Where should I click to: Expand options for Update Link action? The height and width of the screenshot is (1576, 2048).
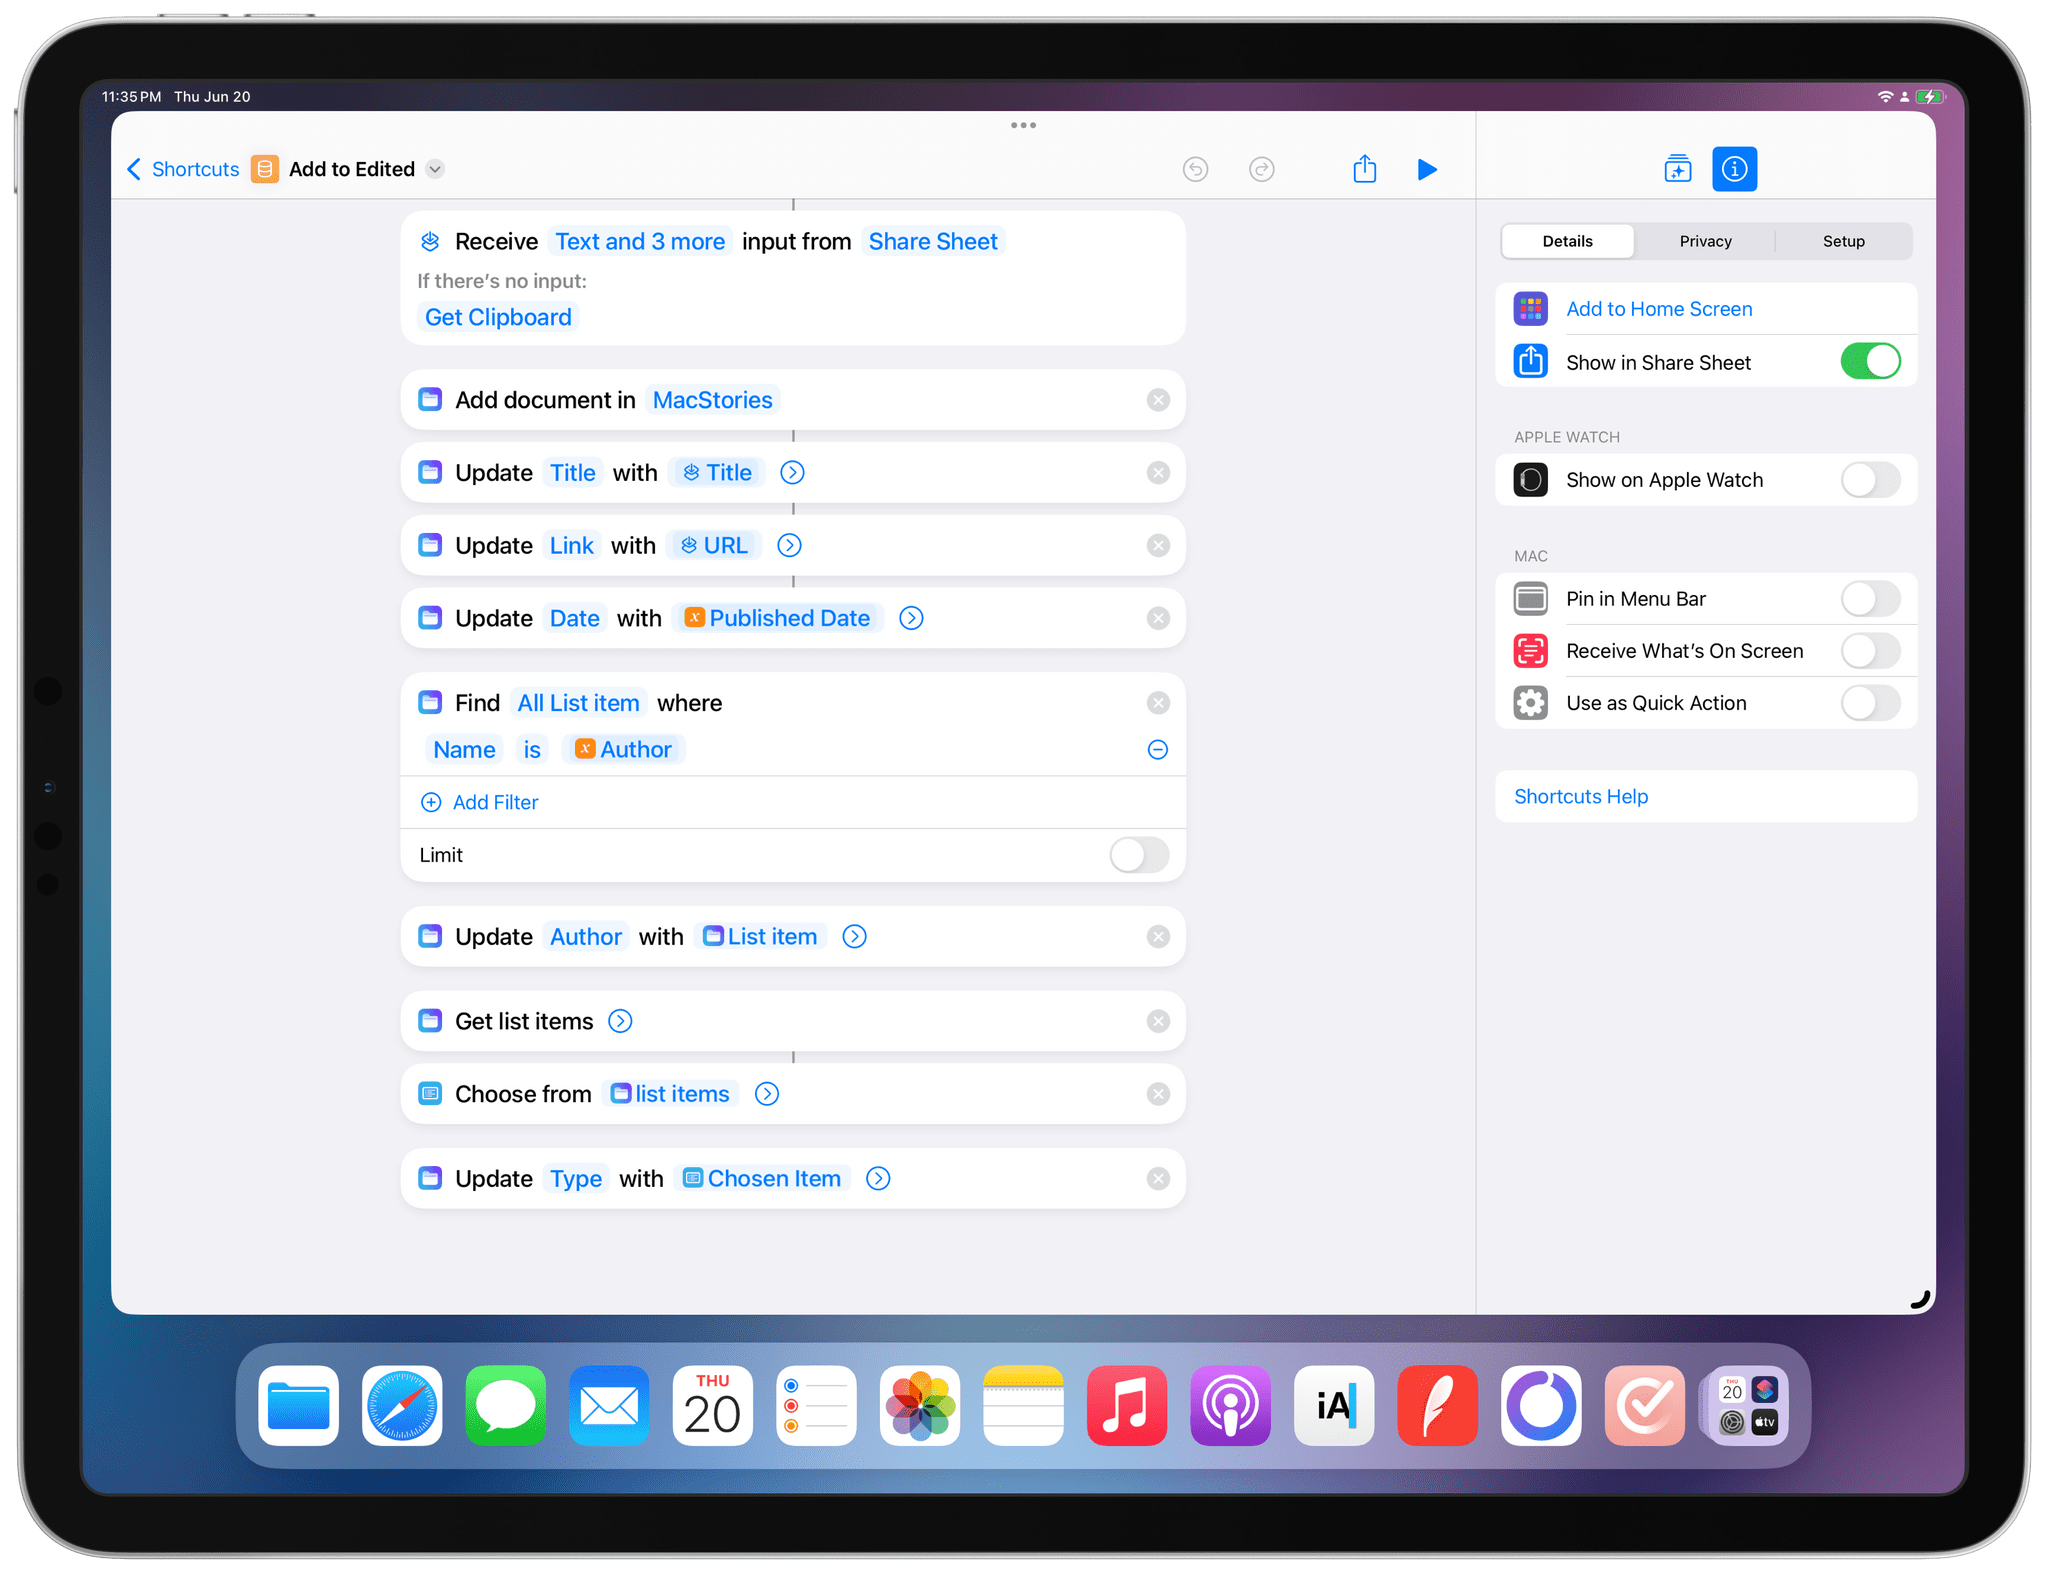[x=789, y=545]
